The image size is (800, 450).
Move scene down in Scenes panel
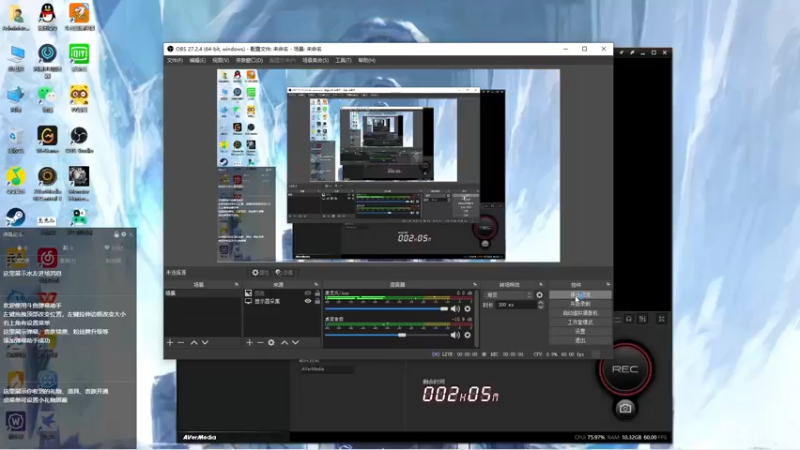(x=205, y=342)
